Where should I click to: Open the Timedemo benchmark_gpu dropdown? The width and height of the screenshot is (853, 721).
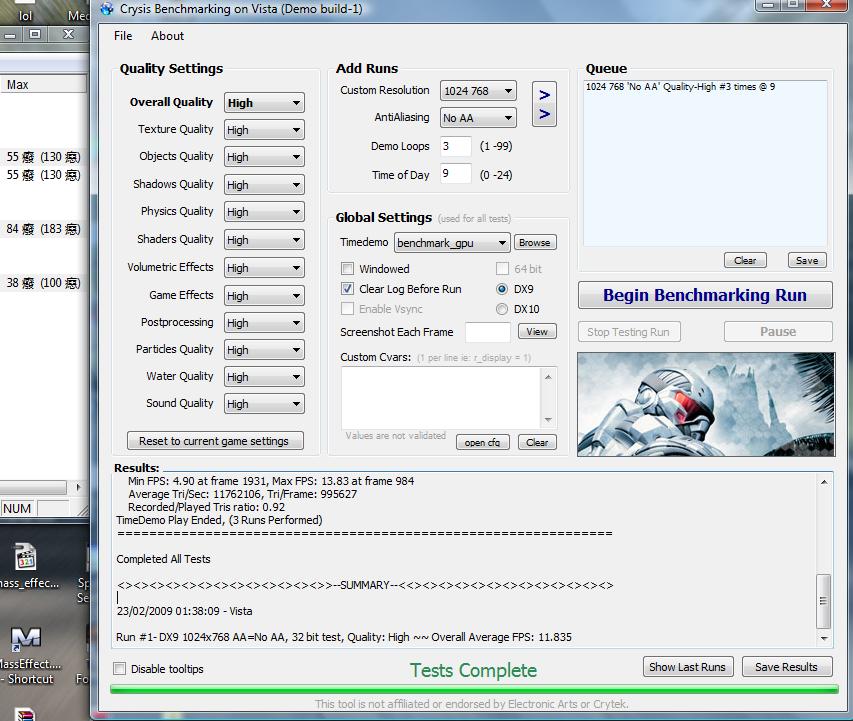[452, 243]
